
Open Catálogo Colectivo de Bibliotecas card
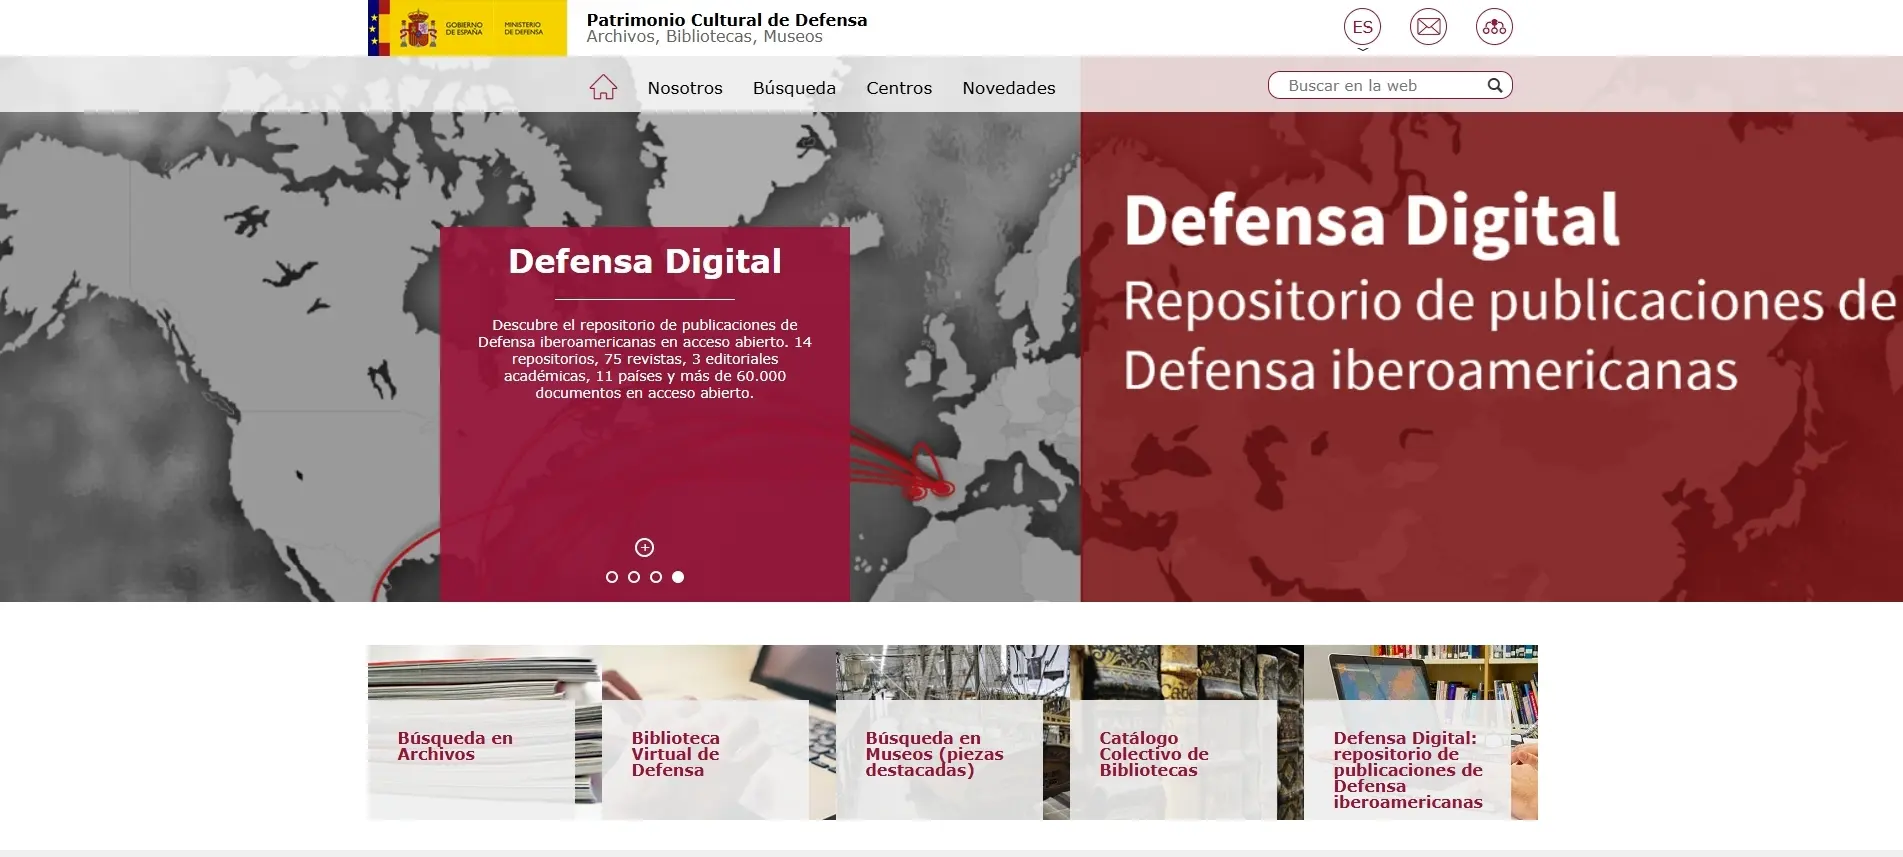[x=1187, y=733]
